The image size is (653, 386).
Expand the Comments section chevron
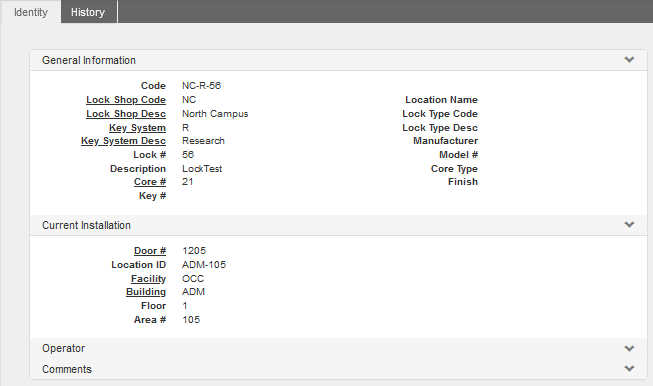(x=629, y=369)
